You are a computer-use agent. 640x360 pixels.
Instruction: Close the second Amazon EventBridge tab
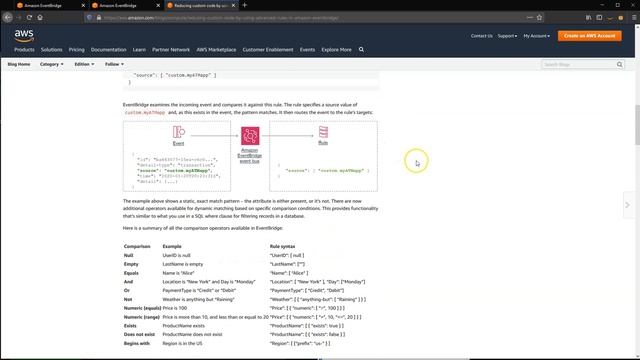point(158,5)
